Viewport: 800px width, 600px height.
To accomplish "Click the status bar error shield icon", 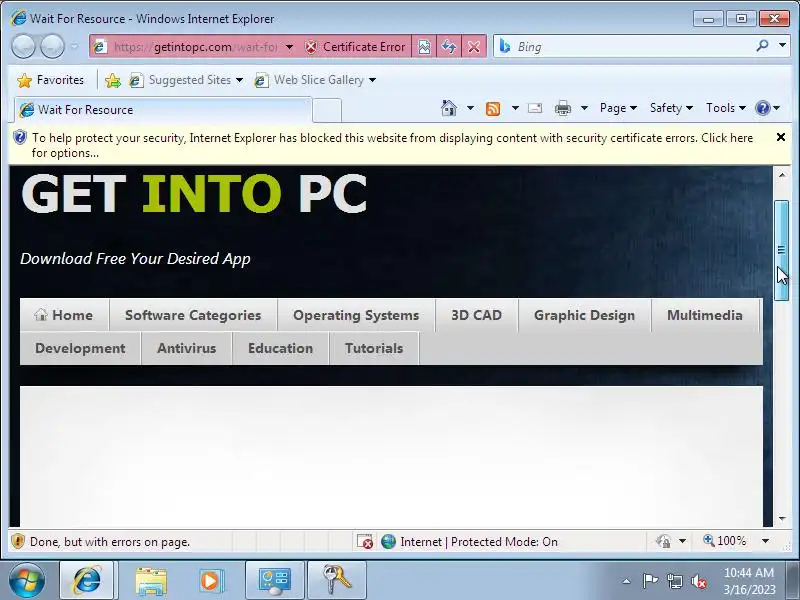I will point(18,541).
